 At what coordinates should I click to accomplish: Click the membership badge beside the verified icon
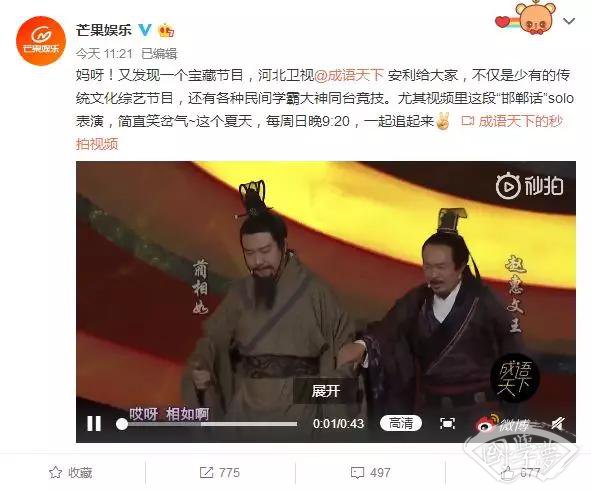(166, 30)
